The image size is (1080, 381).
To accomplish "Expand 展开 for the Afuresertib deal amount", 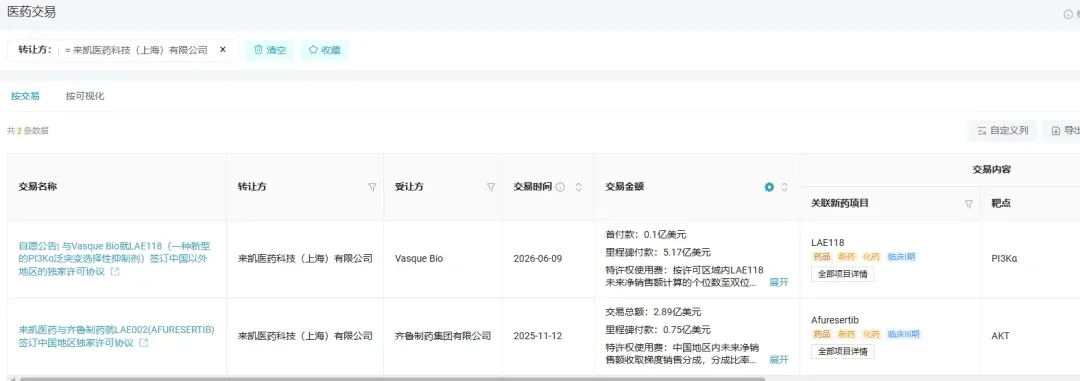I will coord(778,360).
